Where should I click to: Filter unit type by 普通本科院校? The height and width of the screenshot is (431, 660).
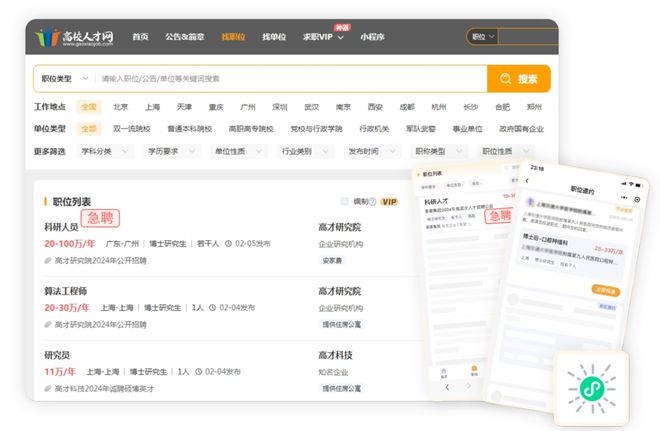click(x=190, y=129)
